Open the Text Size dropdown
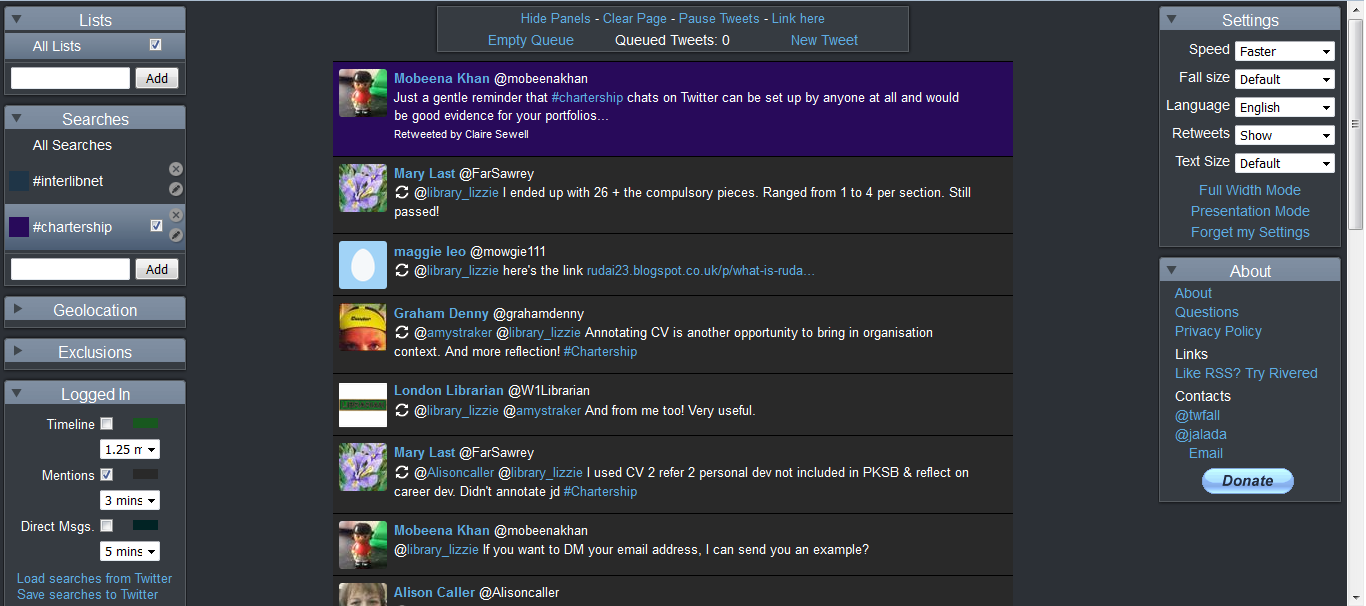Viewport: 1366px width, 606px height. click(1285, 163)
